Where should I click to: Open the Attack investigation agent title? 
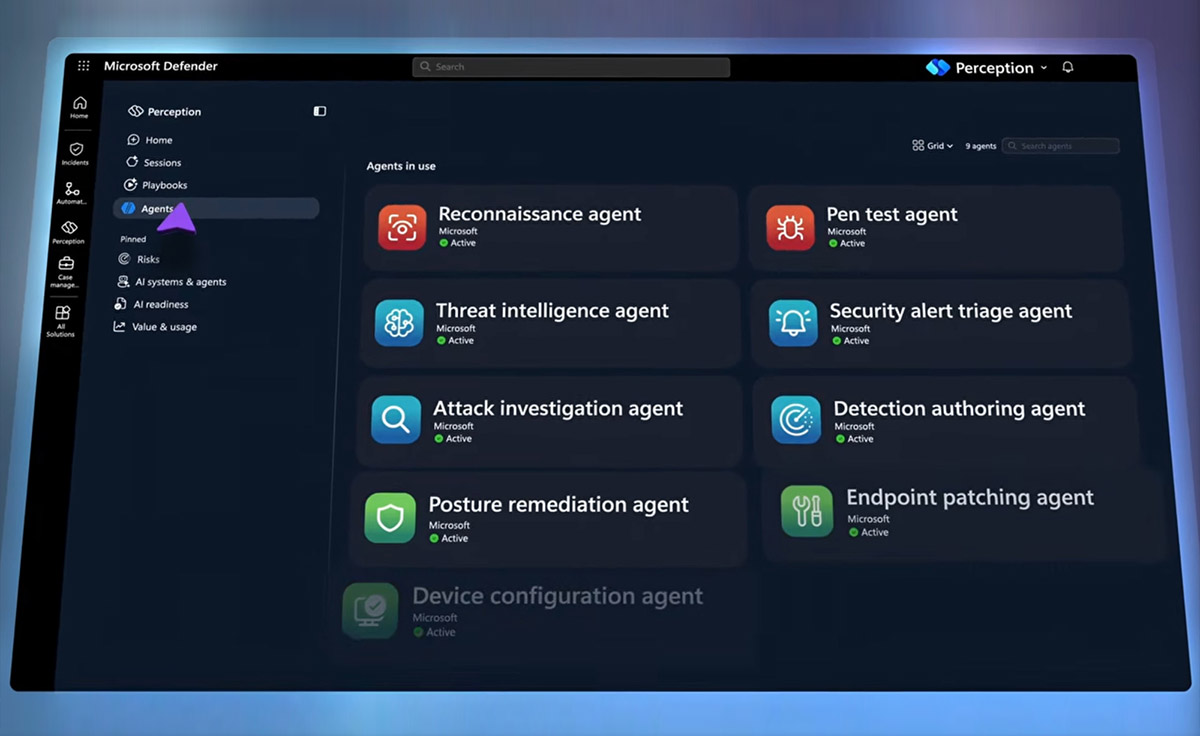558,408
